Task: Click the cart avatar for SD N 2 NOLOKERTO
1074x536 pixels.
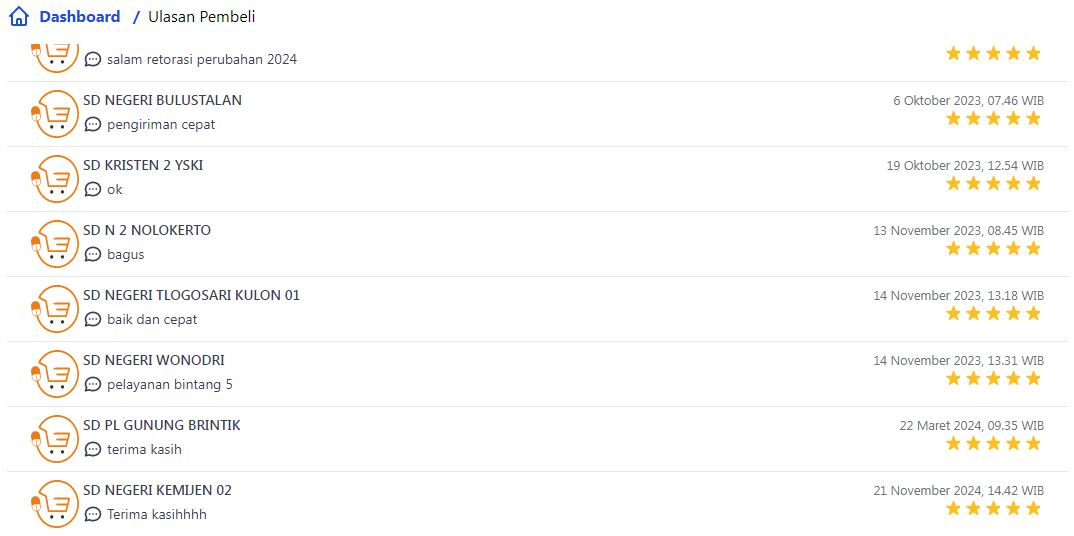Action: (x=56, y=243)
